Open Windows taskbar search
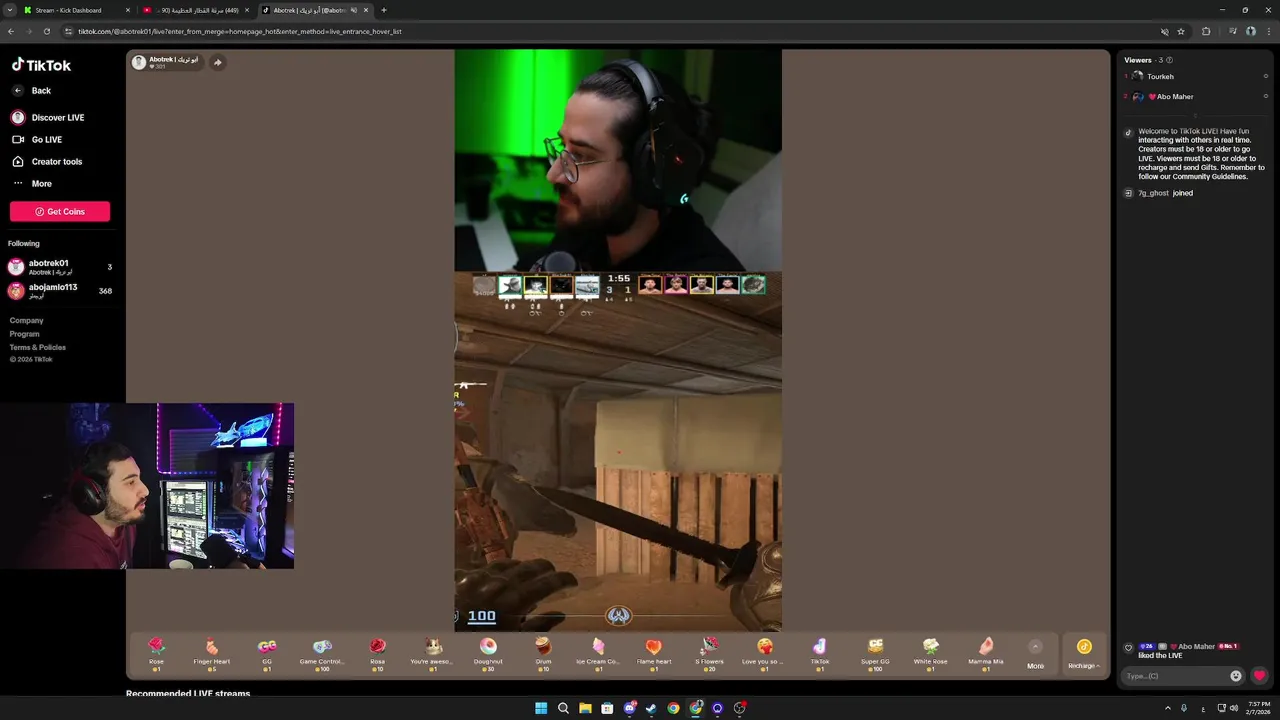 click(x=563, y=708)
